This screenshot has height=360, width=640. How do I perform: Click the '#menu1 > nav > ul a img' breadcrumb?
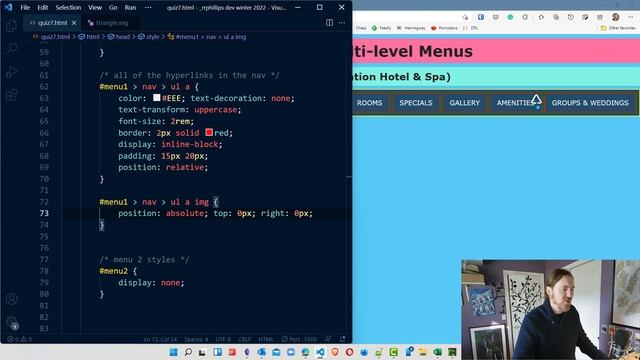click(207, 37)
